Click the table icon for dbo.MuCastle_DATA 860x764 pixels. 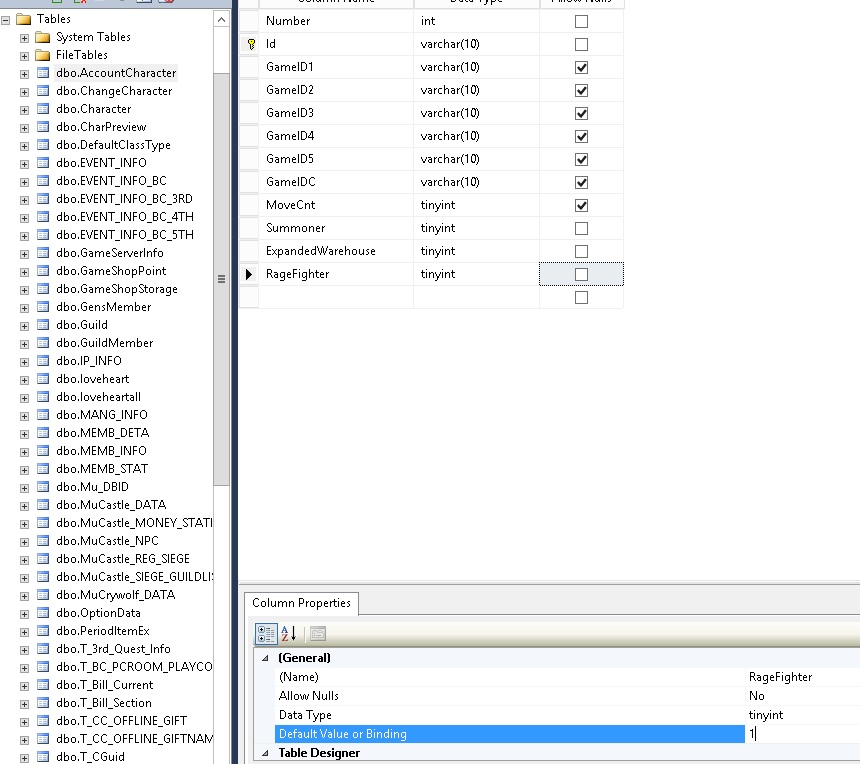(43, 505)
